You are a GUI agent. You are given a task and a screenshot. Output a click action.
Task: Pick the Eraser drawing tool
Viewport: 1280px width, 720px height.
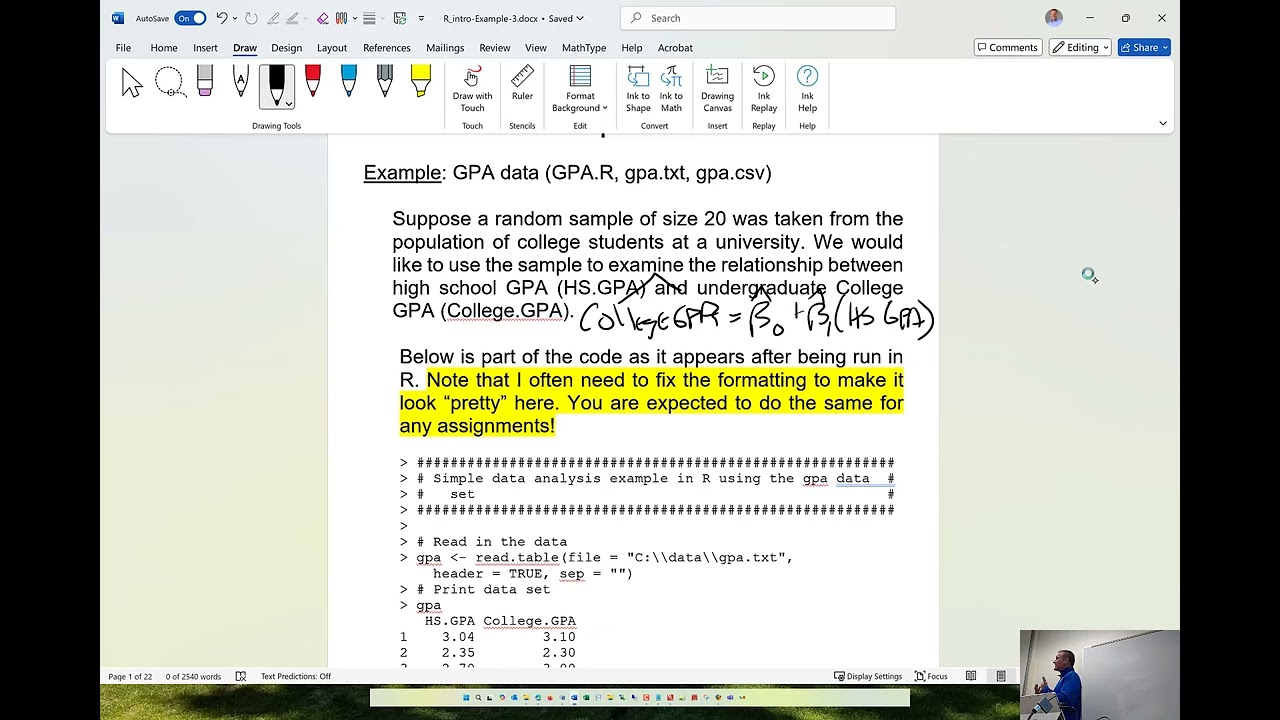tap(205, 82)
